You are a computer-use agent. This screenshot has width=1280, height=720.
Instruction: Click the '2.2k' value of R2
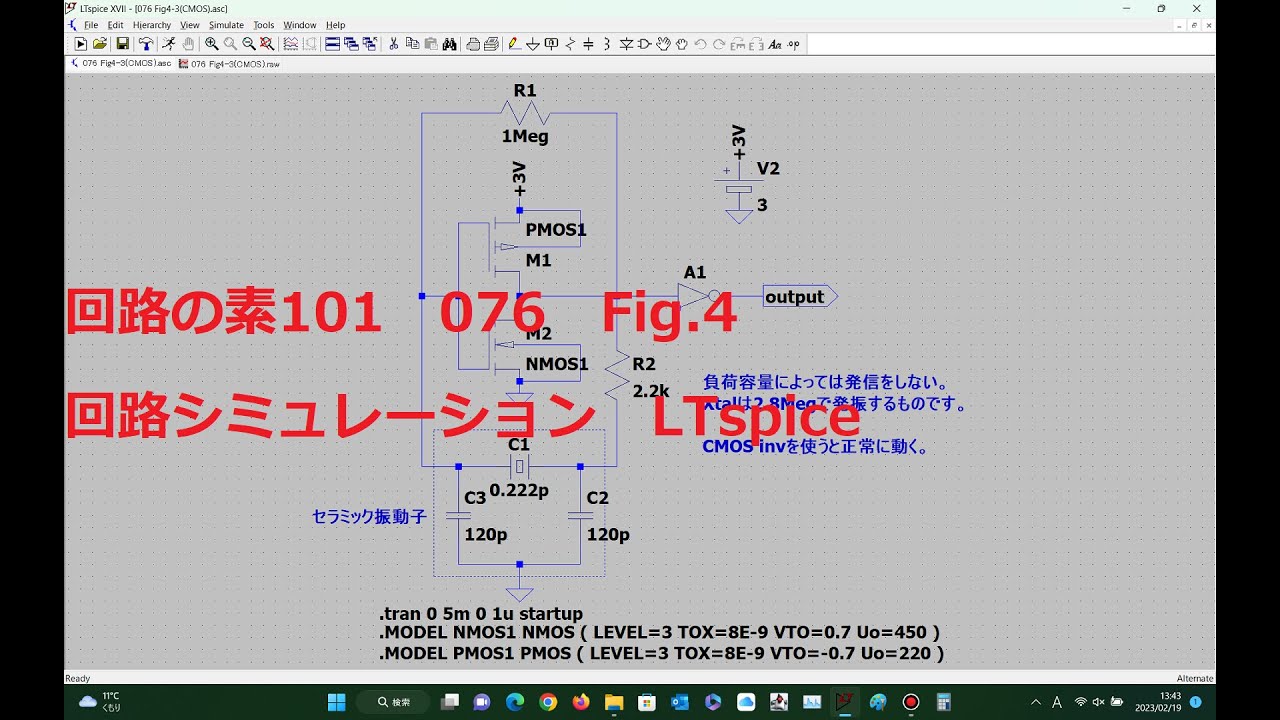tap(651, 391)
